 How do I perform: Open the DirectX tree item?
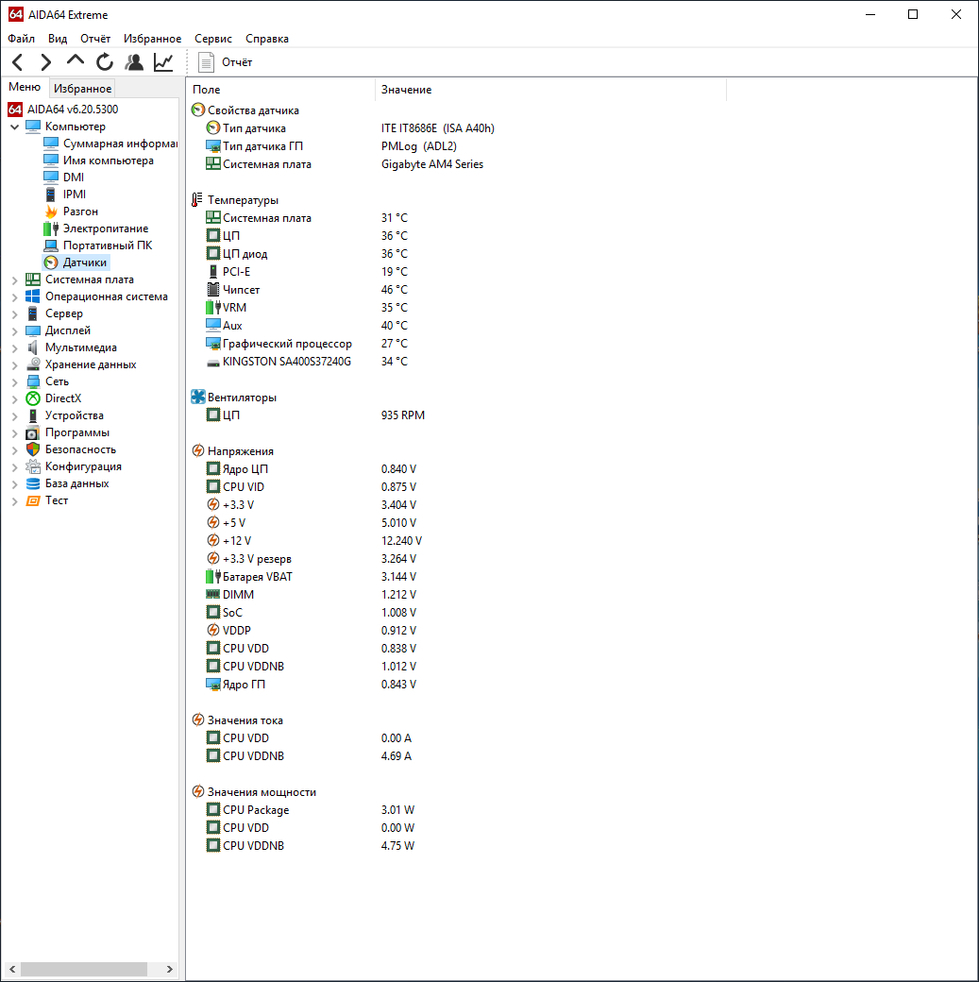[62, 398]
